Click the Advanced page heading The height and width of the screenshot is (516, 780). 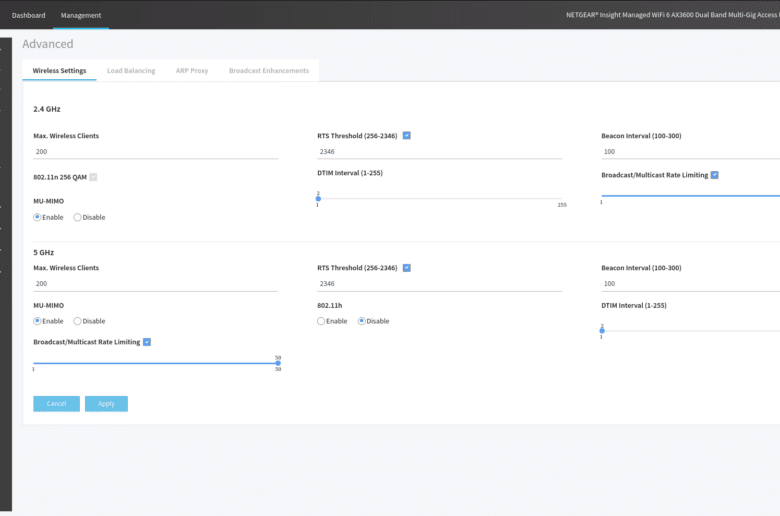[48, 44]
